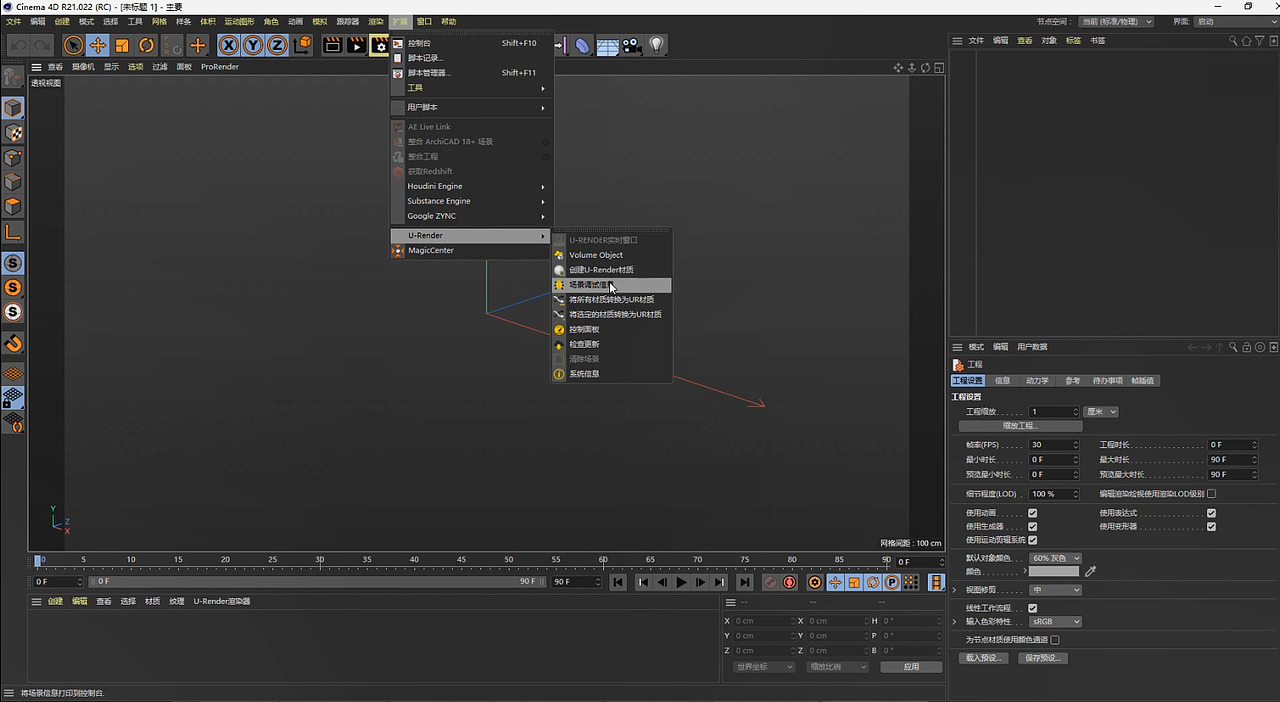Image resolution: width=1280 pixels, height=702 pixels.
Task: Open the 节点空间 dropdown at top right
Action: click(x=1116, y=21)
